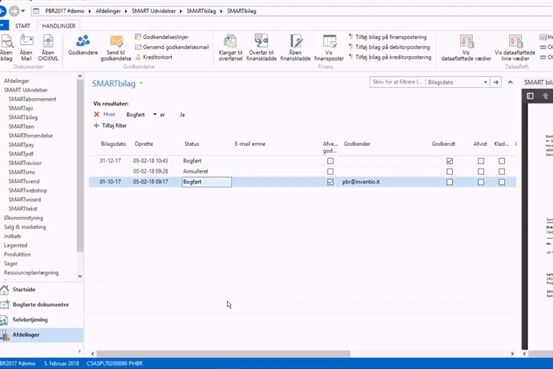
Task: Toggle the sidebar icon in SMART bilag preview
Action: [530, 96]
